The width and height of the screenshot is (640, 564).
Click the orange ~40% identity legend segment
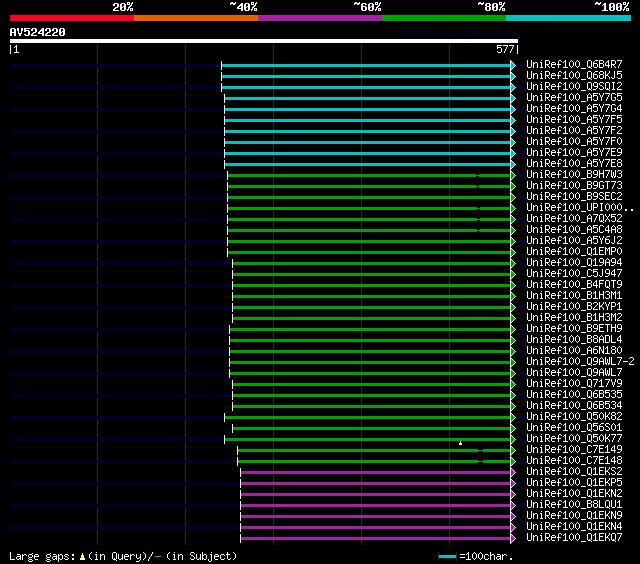[196, 18]
